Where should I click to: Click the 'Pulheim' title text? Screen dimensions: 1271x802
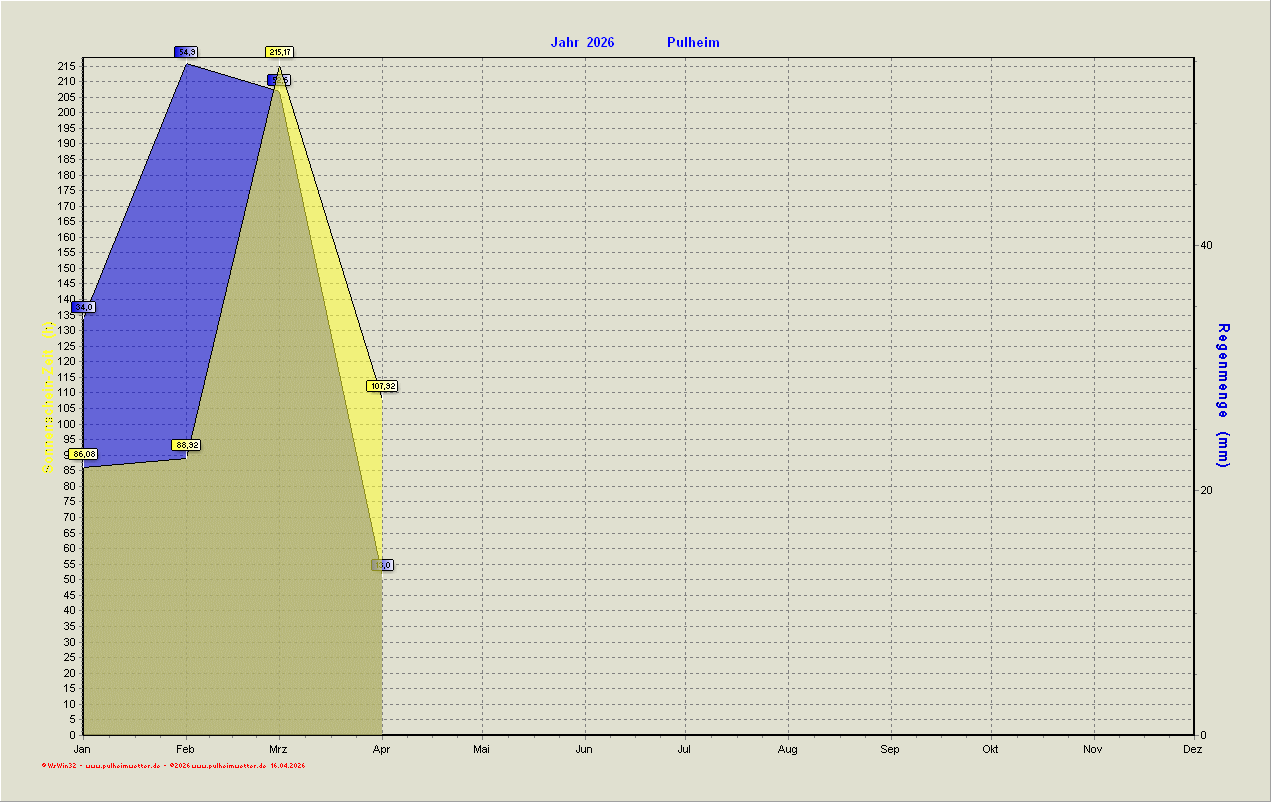click(693, 42)
